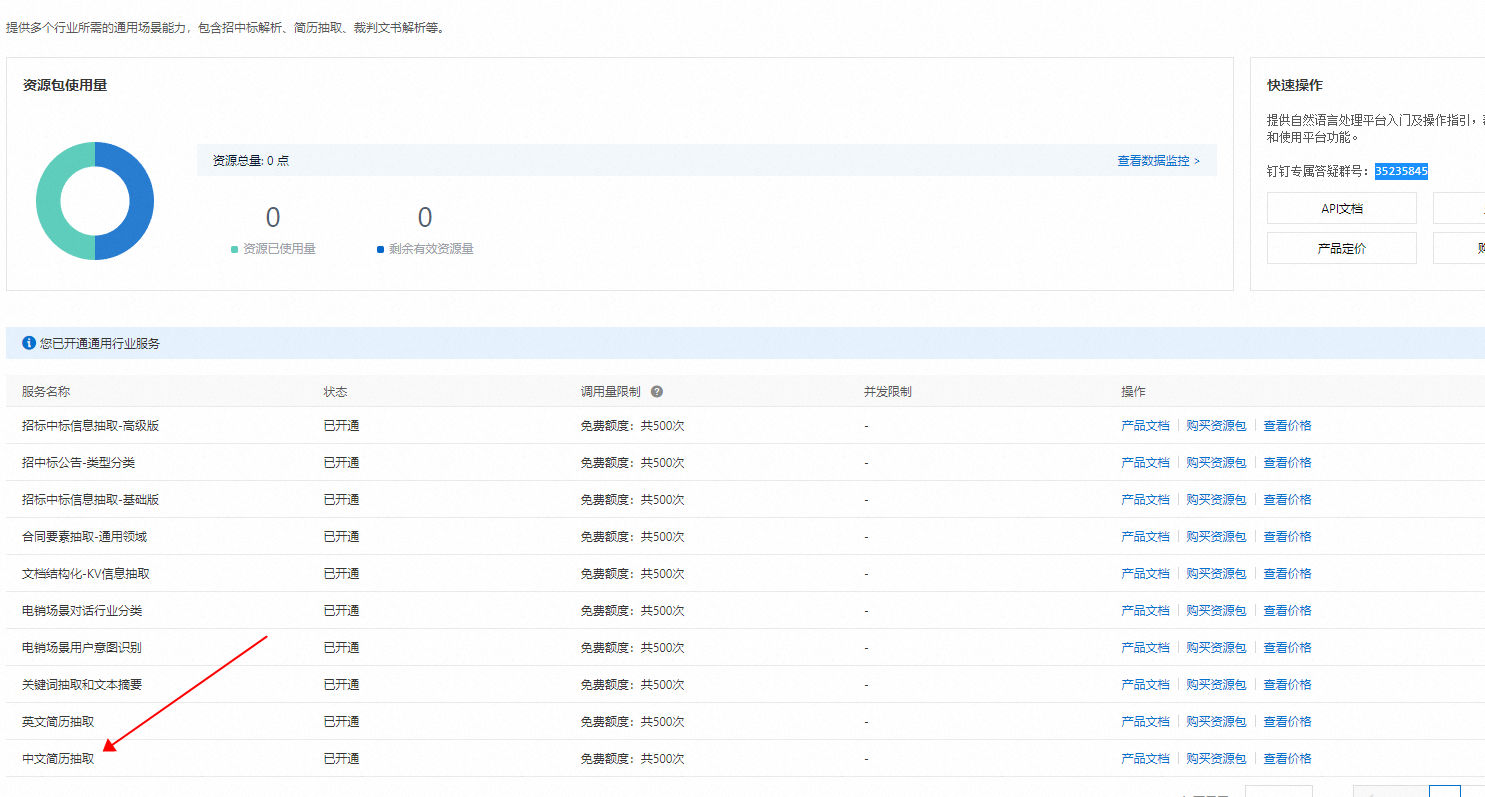Click the 合同要素抽取-通用领域 service name
The height and width of the screenshot is (797, 1485).
(x=84, y=536)
